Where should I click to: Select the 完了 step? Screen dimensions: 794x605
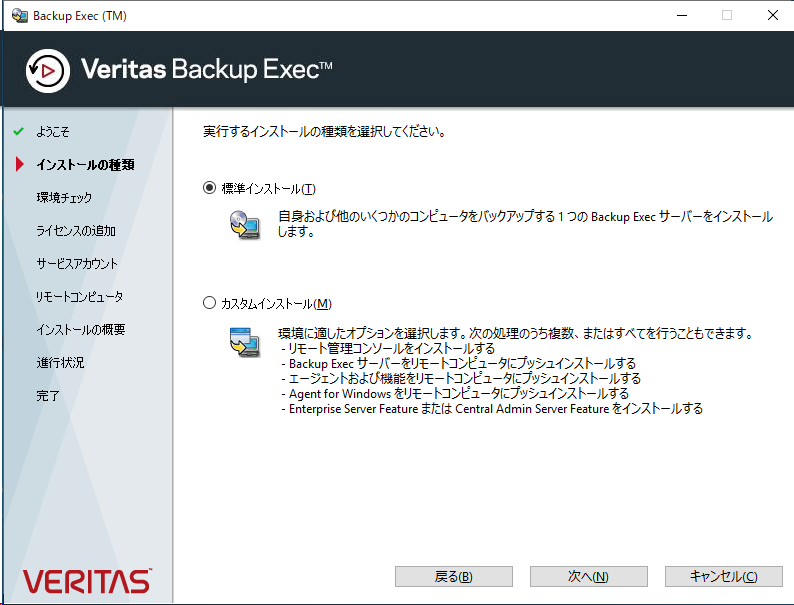click(48, 395)
